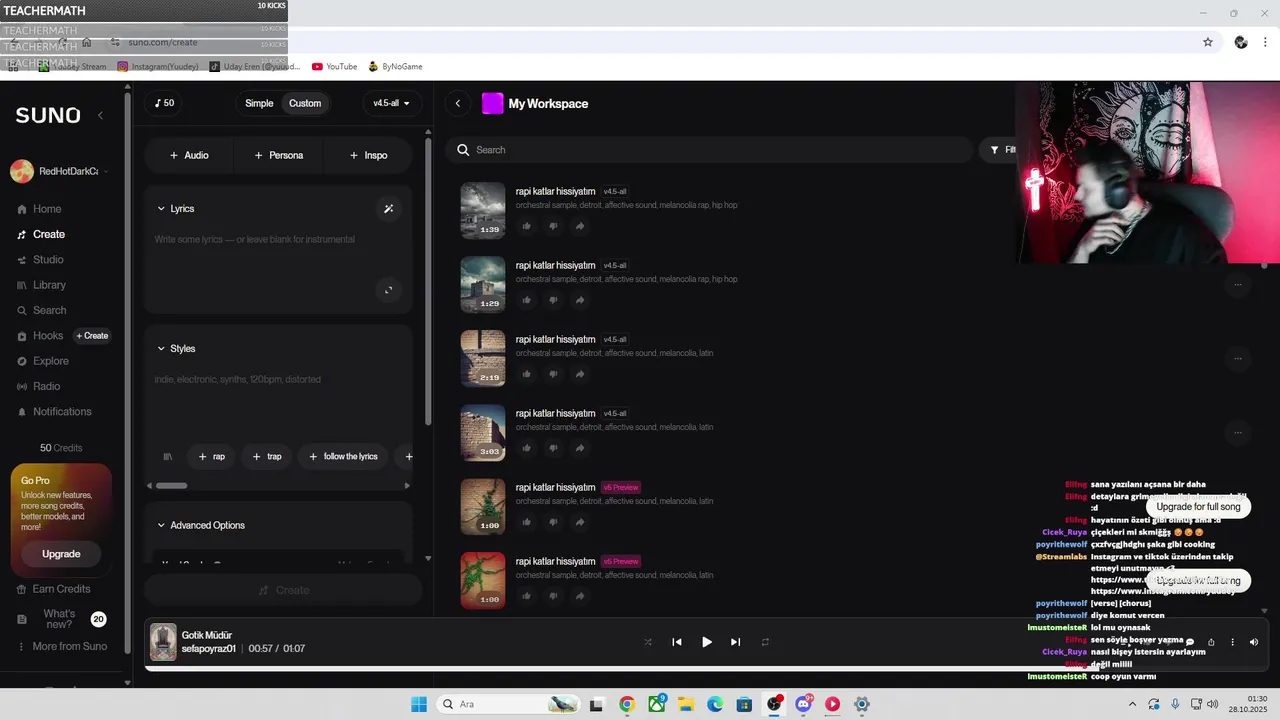The width and height of the screenshot is (1280, 720).
Task: Add the follow the lyrics style tag
Action: tap(343, 457)
